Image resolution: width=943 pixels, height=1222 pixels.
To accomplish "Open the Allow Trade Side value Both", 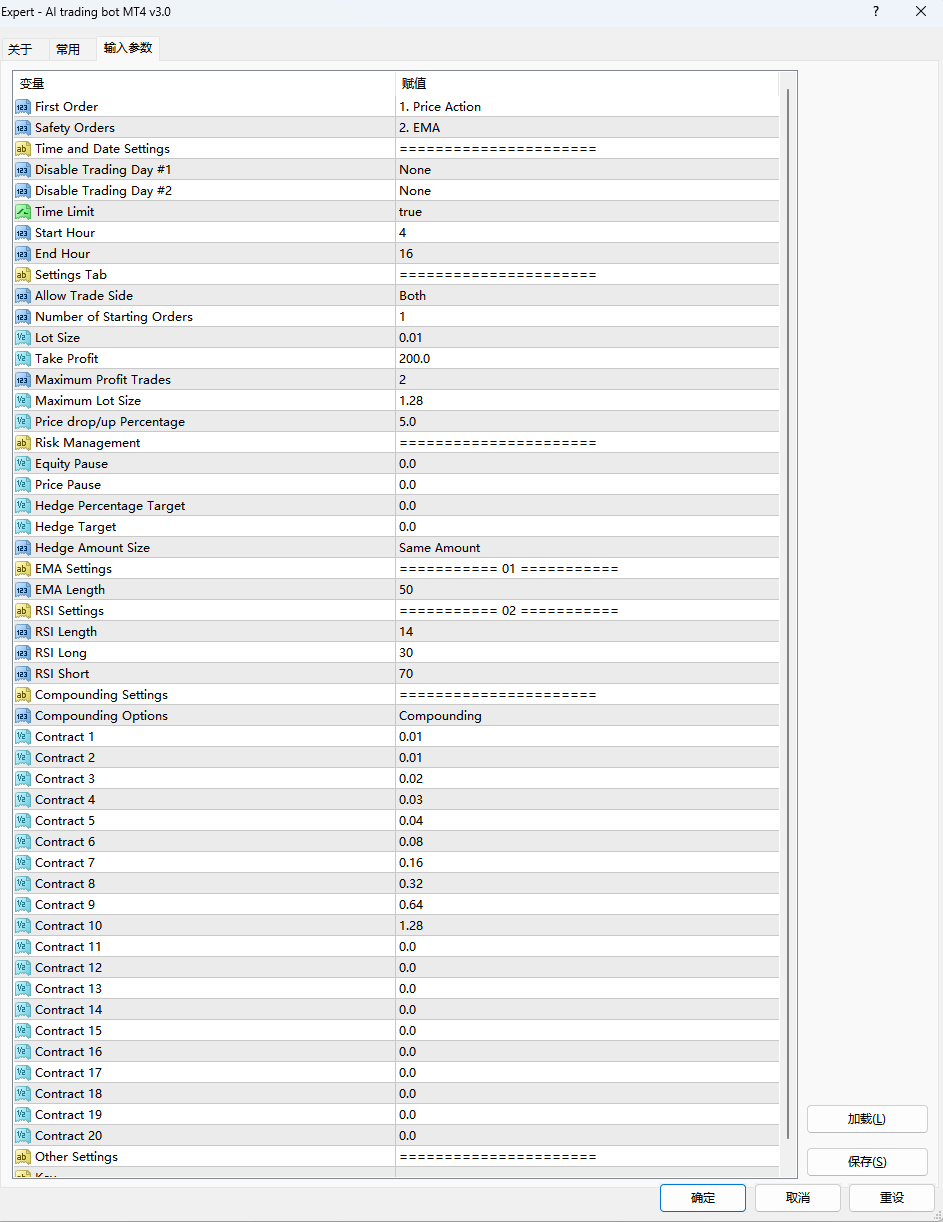I will 412,296.
